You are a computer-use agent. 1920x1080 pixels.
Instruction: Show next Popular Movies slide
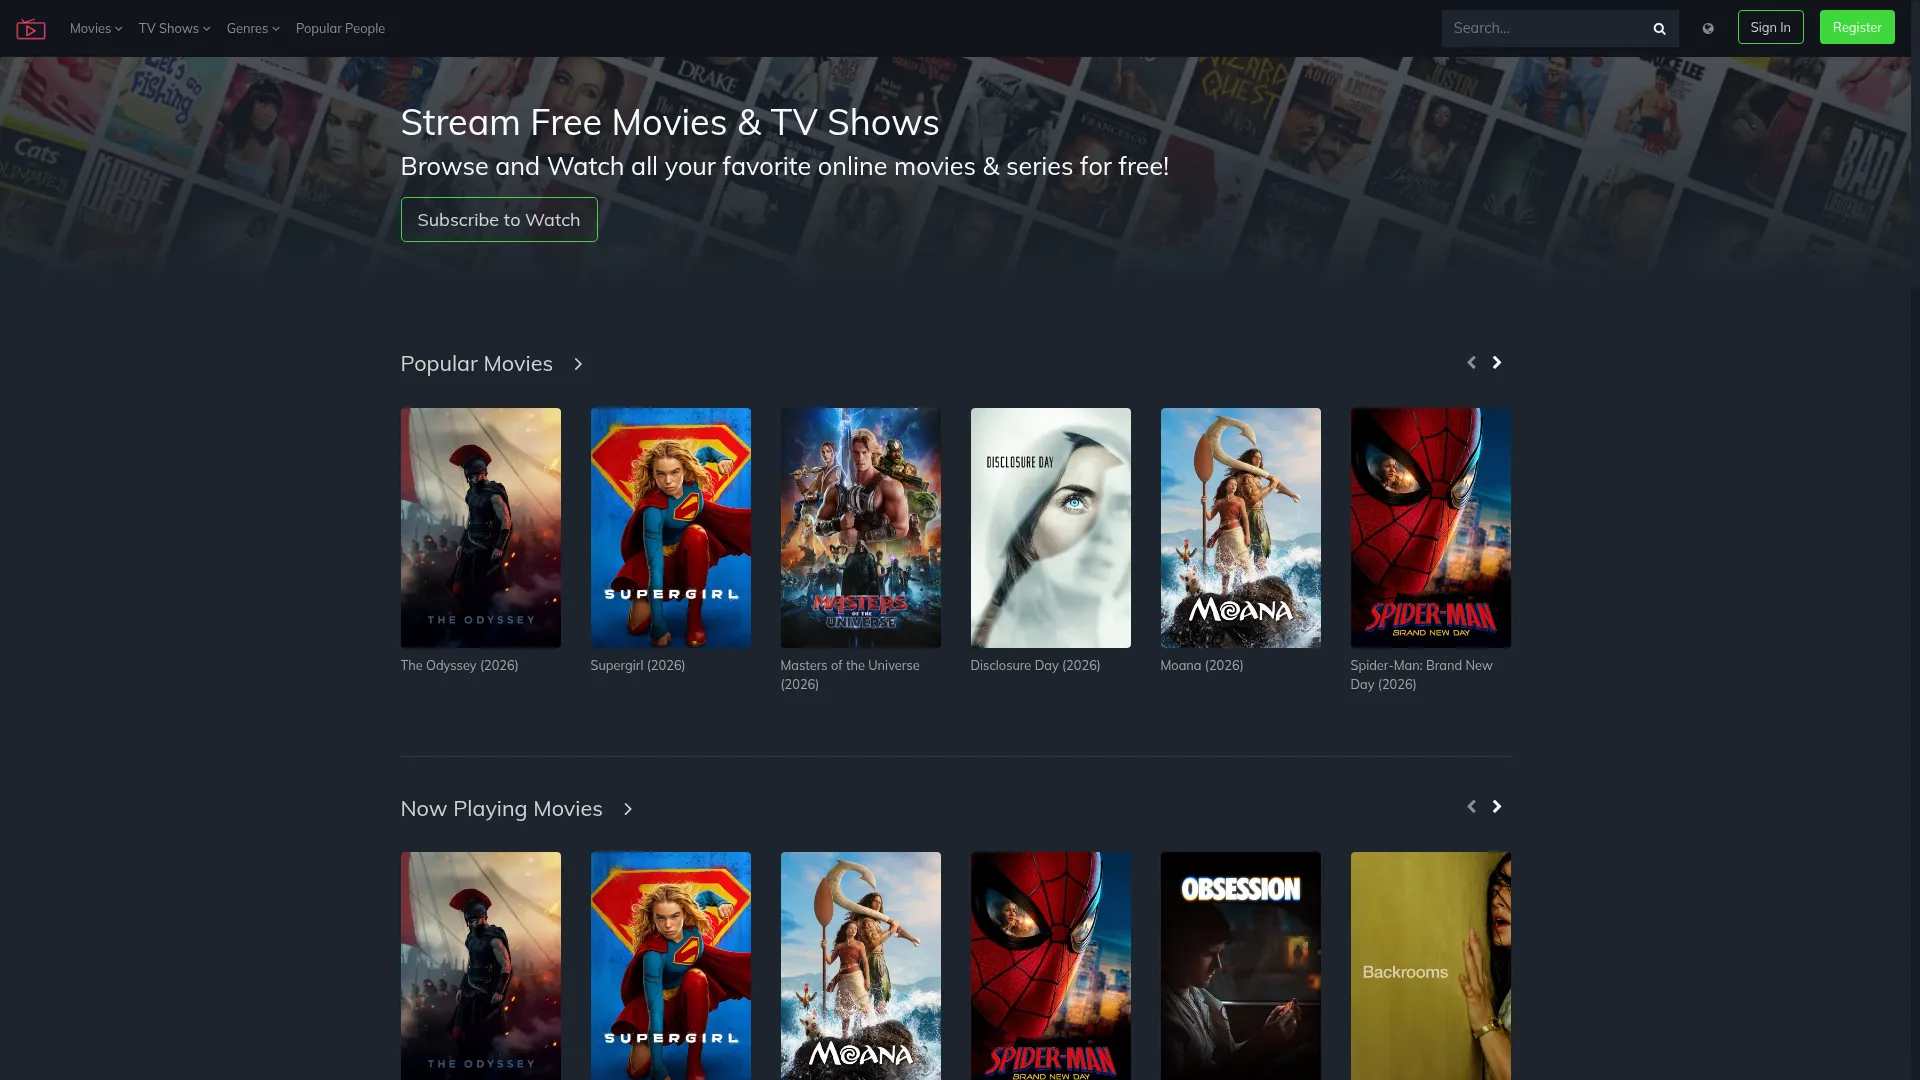click(x=1497, y=362)
